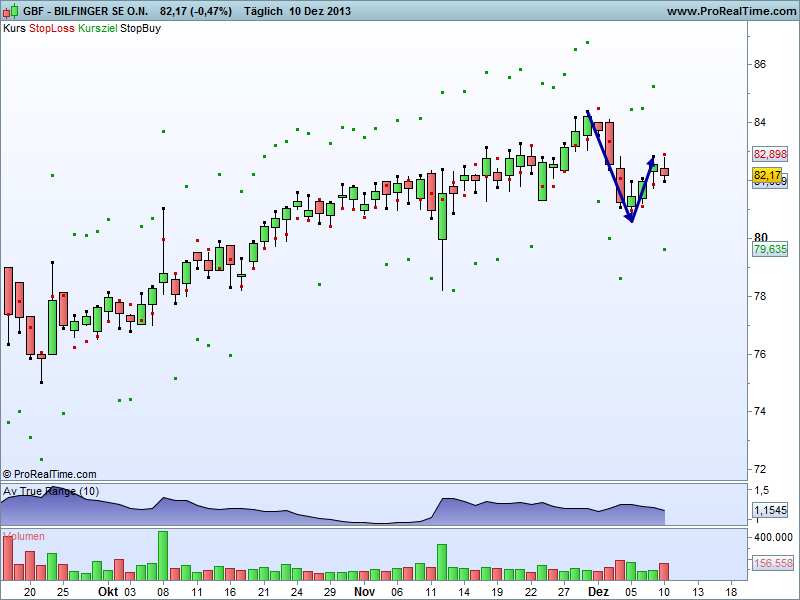Click the 18 date label on time axis

click(731, 592)
